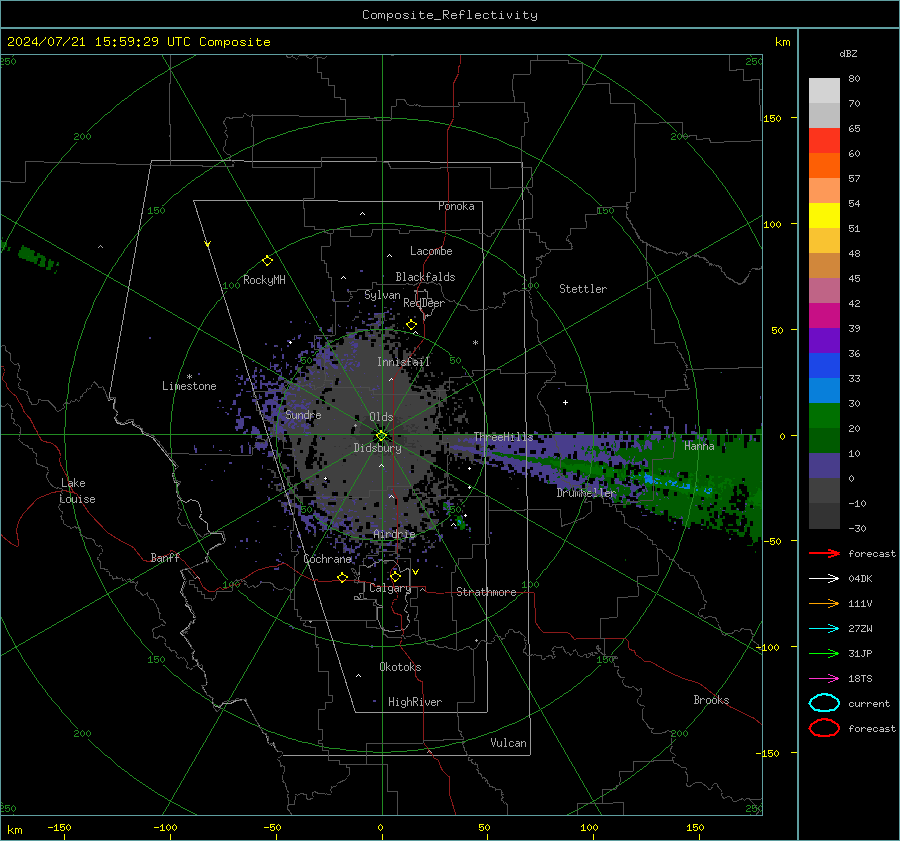Click the Composite_Reflectivity title

(450, 15)
